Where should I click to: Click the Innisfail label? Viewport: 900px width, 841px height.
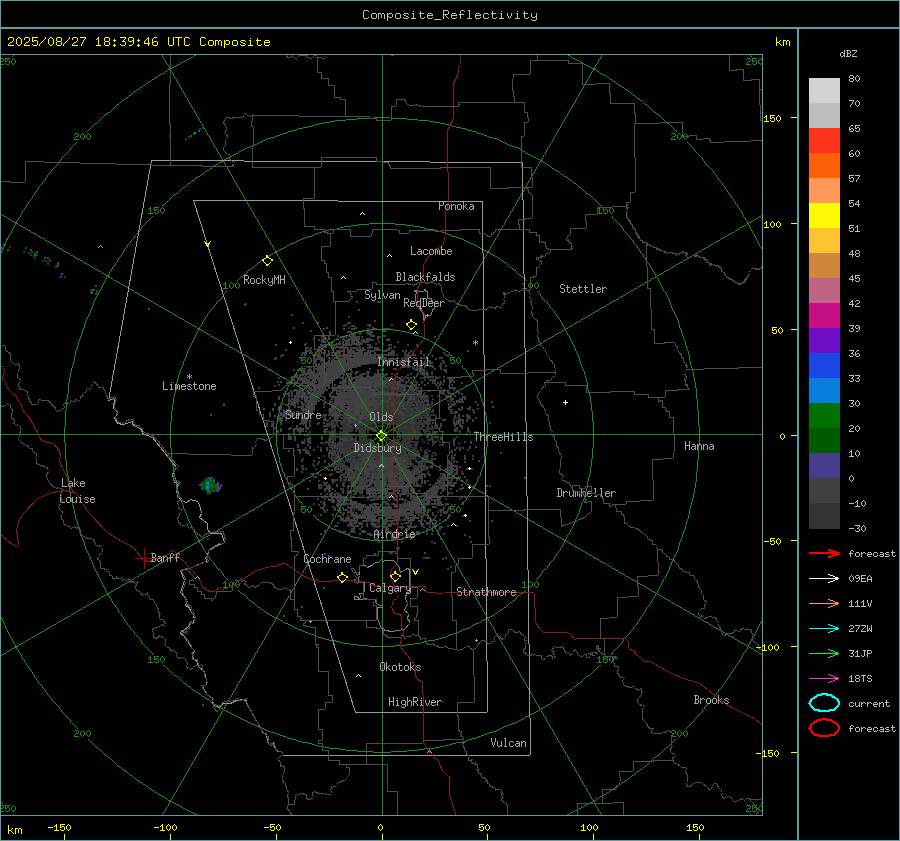coord(404,362)
